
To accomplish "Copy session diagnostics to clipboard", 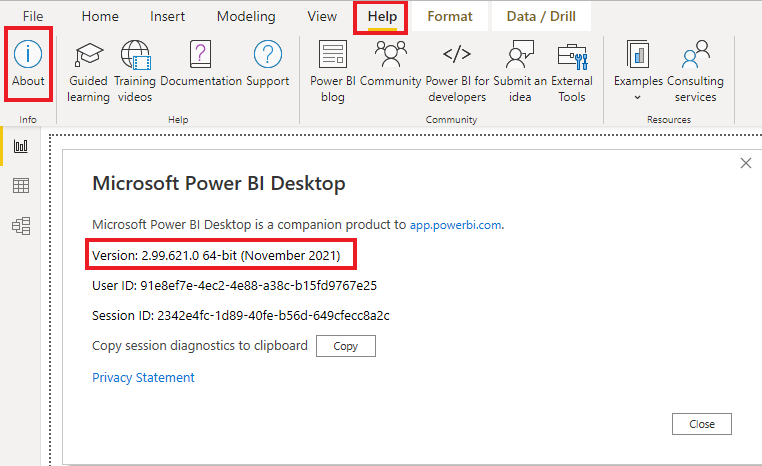I will (x=346, y=346).
